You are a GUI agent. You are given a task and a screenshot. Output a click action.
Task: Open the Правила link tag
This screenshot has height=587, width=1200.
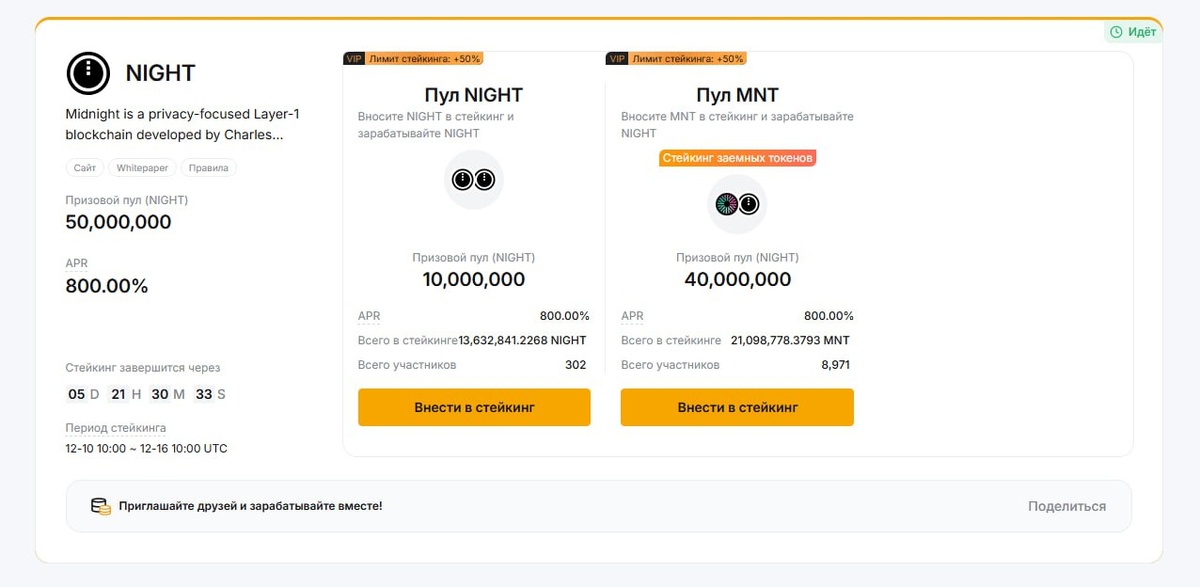tap(209, 168)
